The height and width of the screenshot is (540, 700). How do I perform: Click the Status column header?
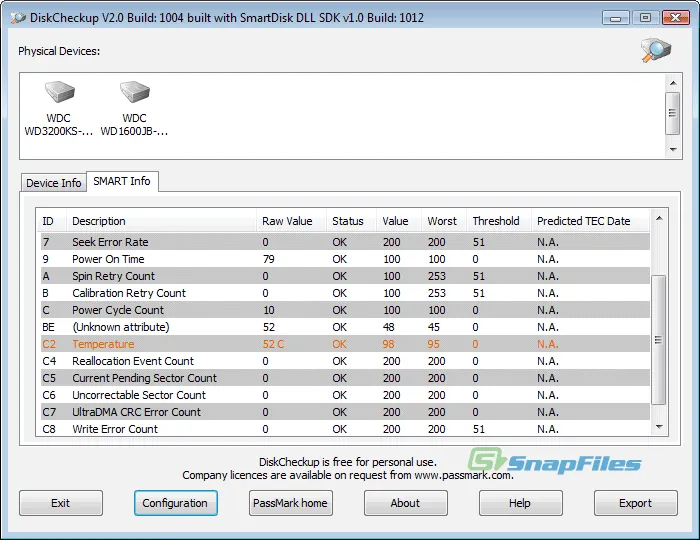pos(352,221)
